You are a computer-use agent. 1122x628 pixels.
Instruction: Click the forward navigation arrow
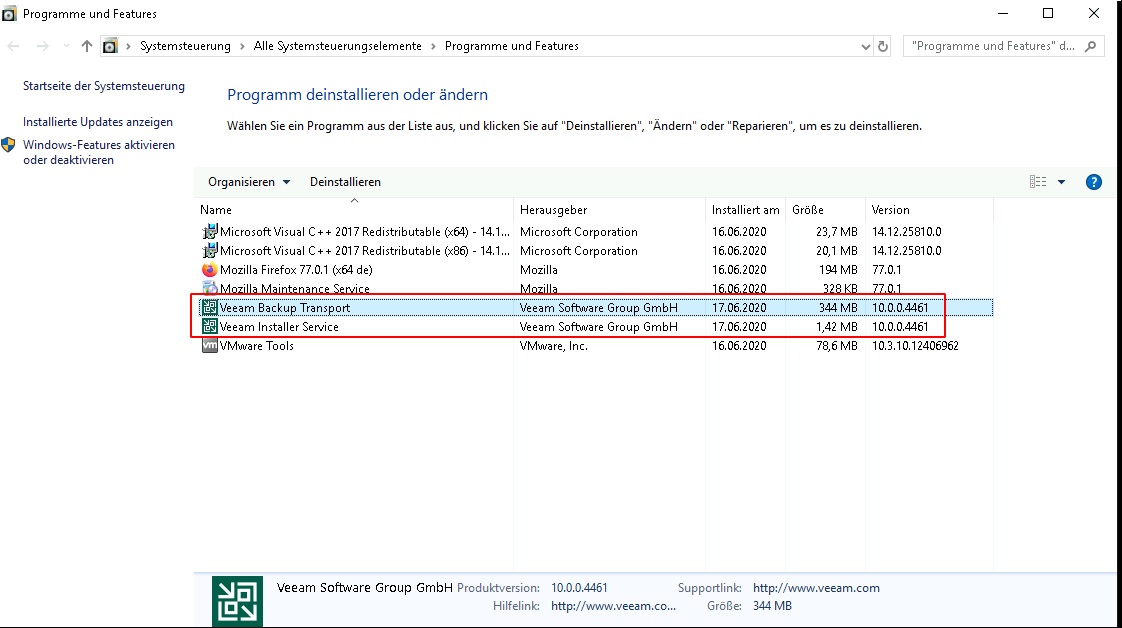43,46
